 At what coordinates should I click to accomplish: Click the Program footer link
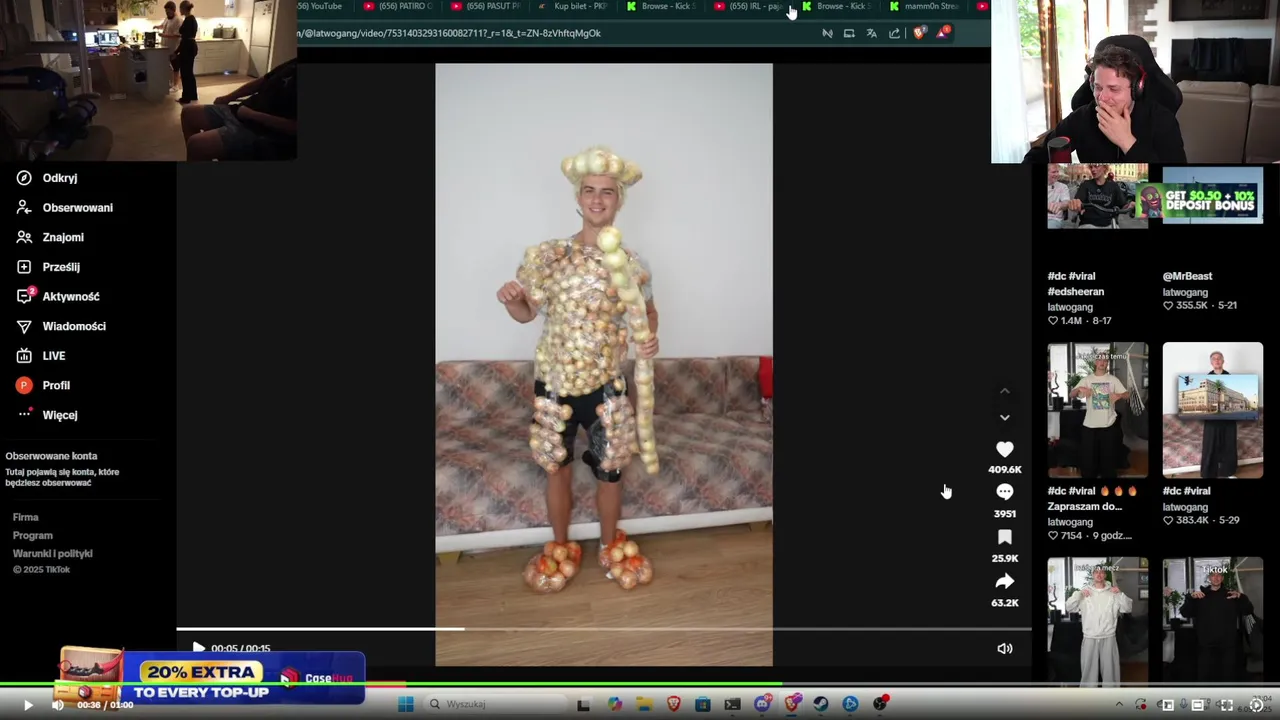33,535
